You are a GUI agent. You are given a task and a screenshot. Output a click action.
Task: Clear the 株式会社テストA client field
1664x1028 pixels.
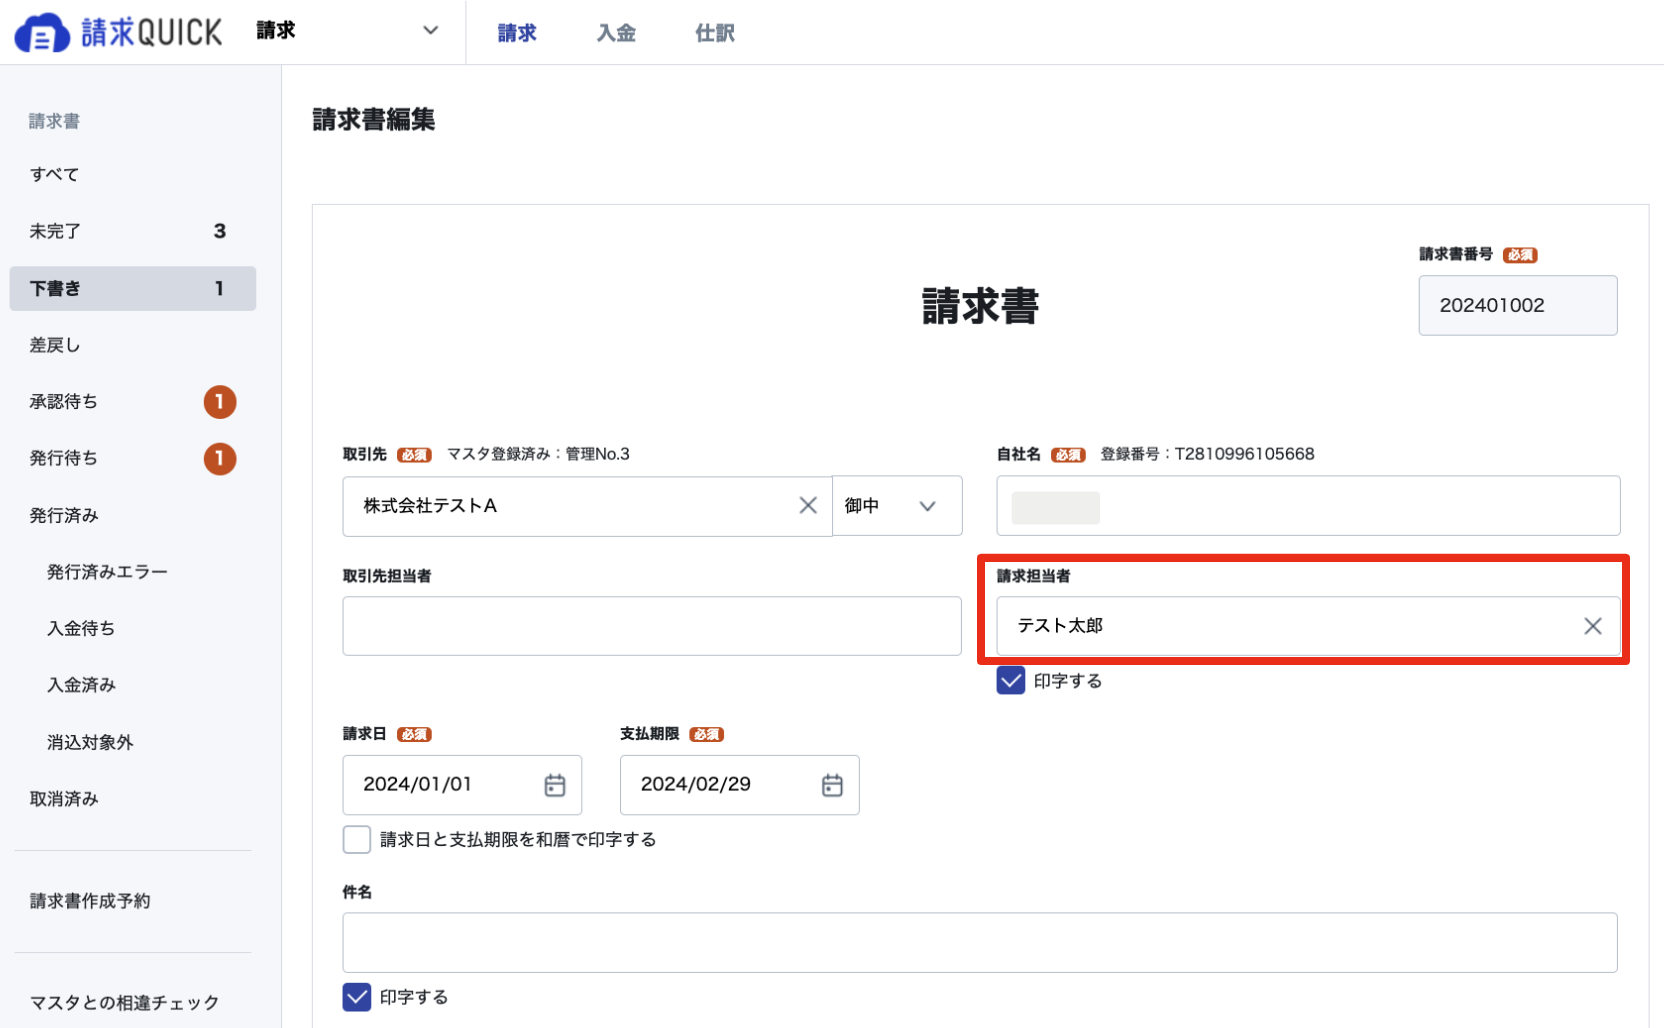[x=808, y=506]
